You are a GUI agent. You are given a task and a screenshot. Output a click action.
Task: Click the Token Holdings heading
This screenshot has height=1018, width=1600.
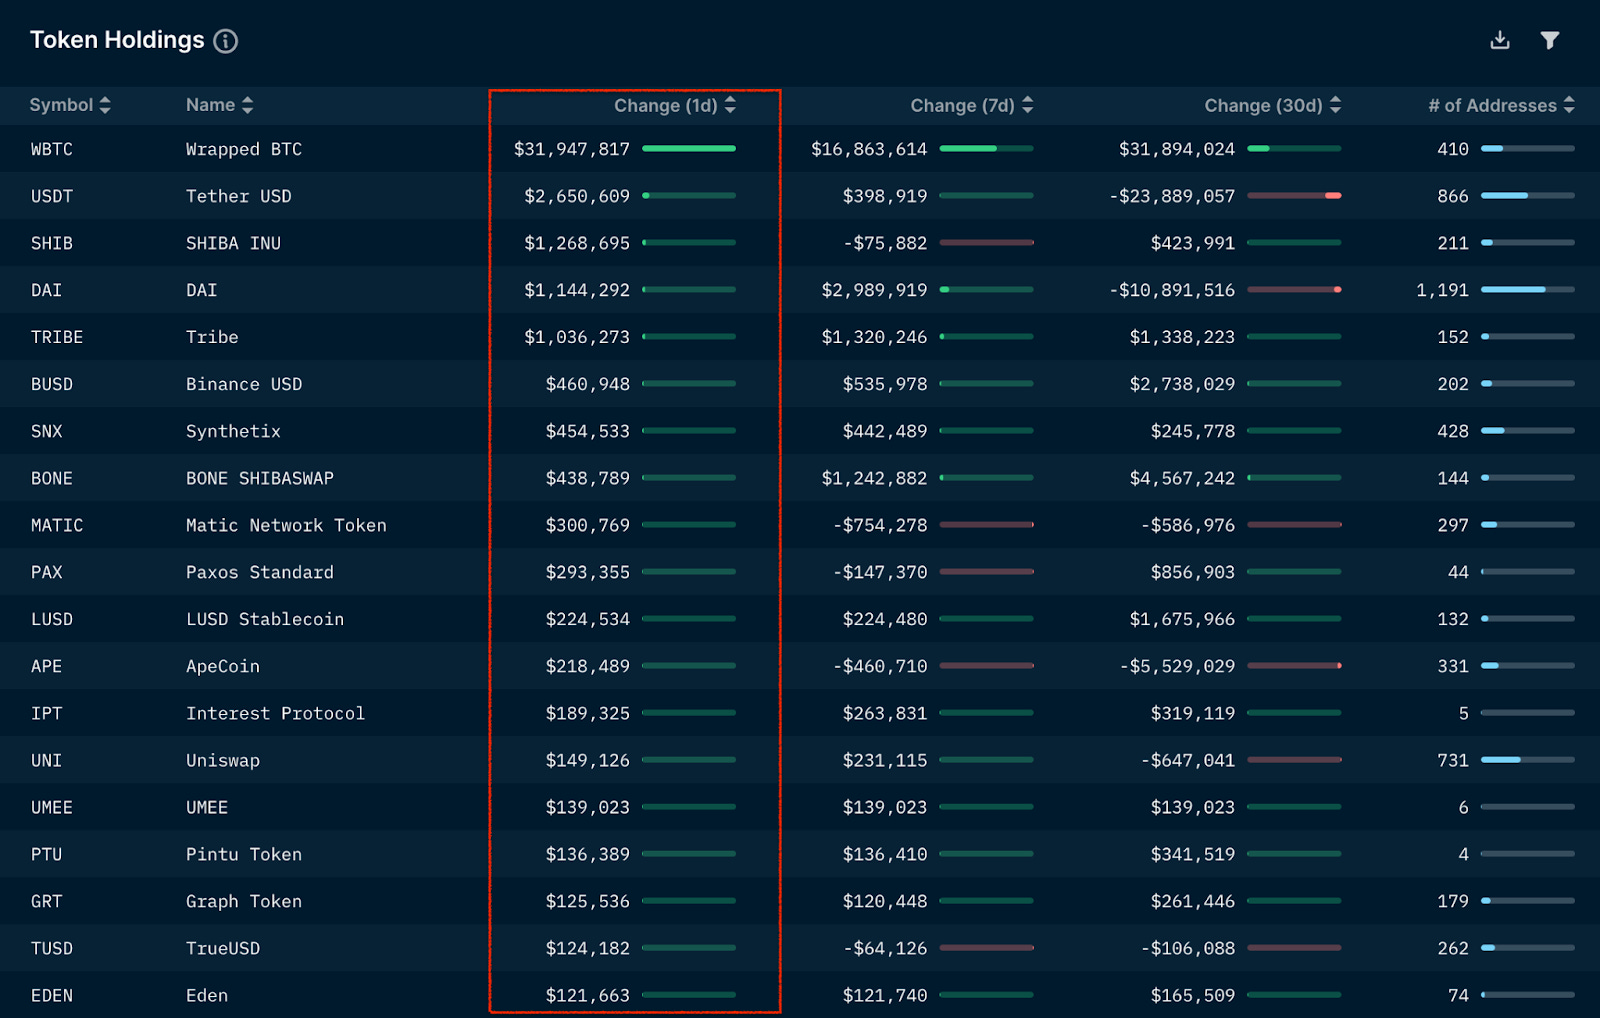click(117, 40)
